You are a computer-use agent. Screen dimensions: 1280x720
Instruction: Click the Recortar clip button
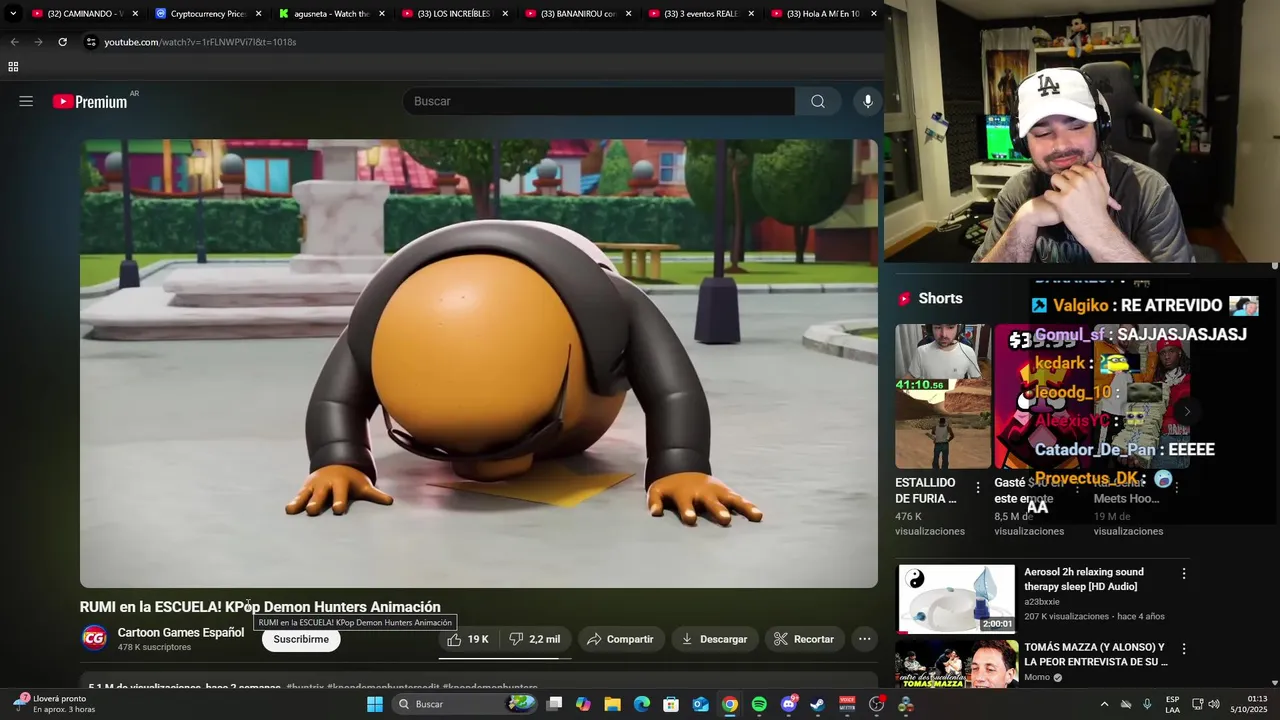click(x=804, y=639)
